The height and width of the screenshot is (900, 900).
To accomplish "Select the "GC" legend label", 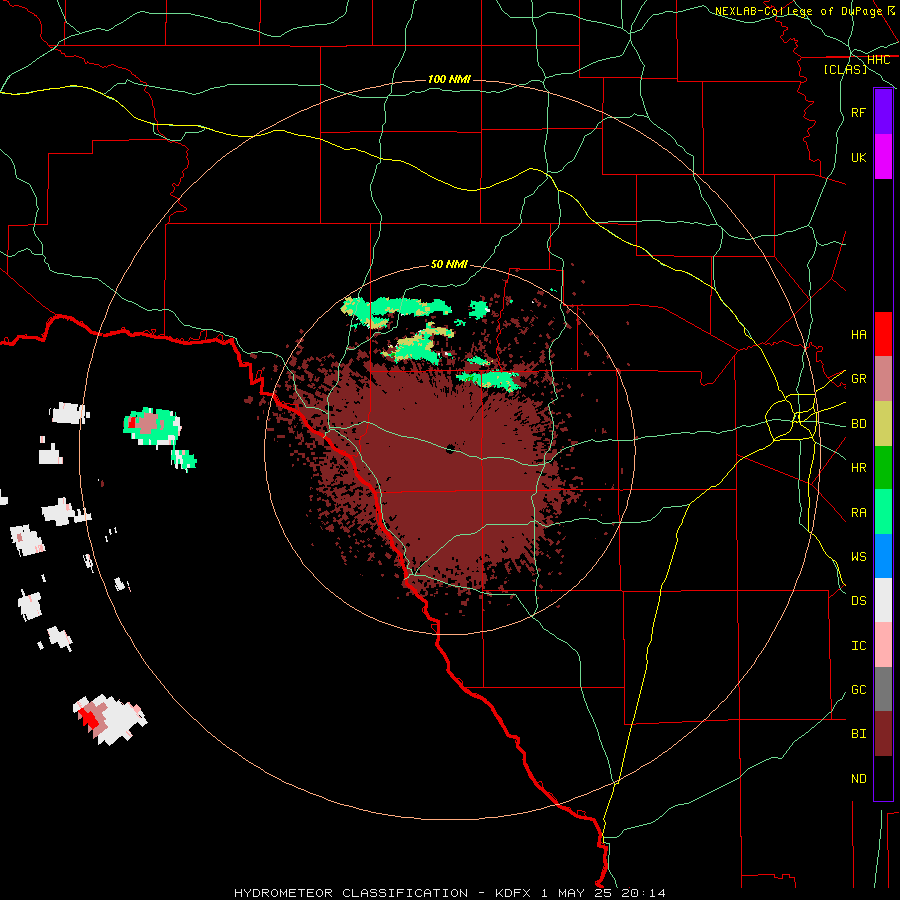I will pos(858,690).
